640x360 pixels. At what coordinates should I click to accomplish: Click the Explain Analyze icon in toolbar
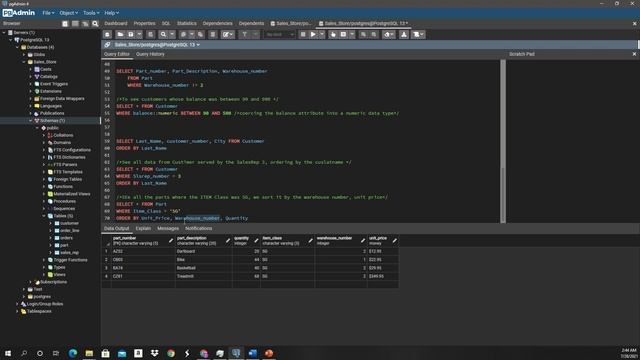tap(343, 35)
